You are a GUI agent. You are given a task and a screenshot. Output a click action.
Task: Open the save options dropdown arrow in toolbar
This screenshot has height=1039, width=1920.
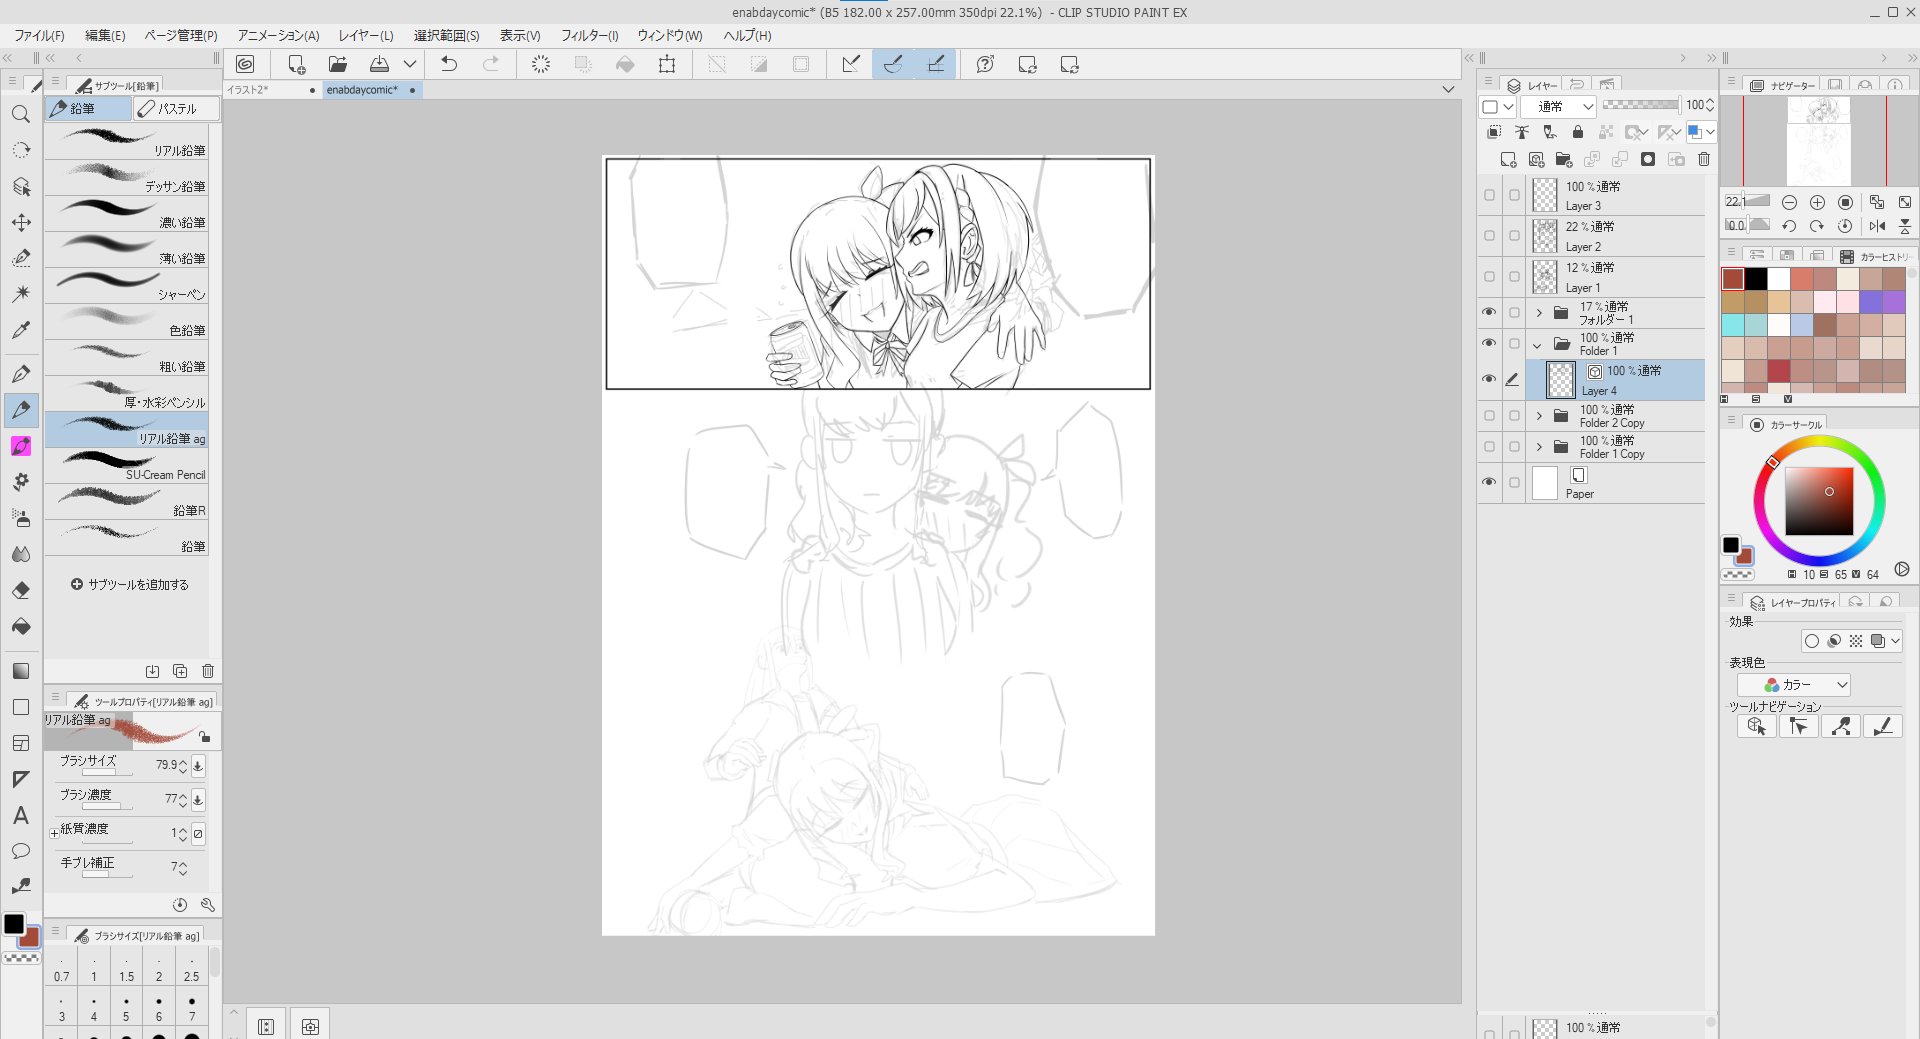coord(410,64)
